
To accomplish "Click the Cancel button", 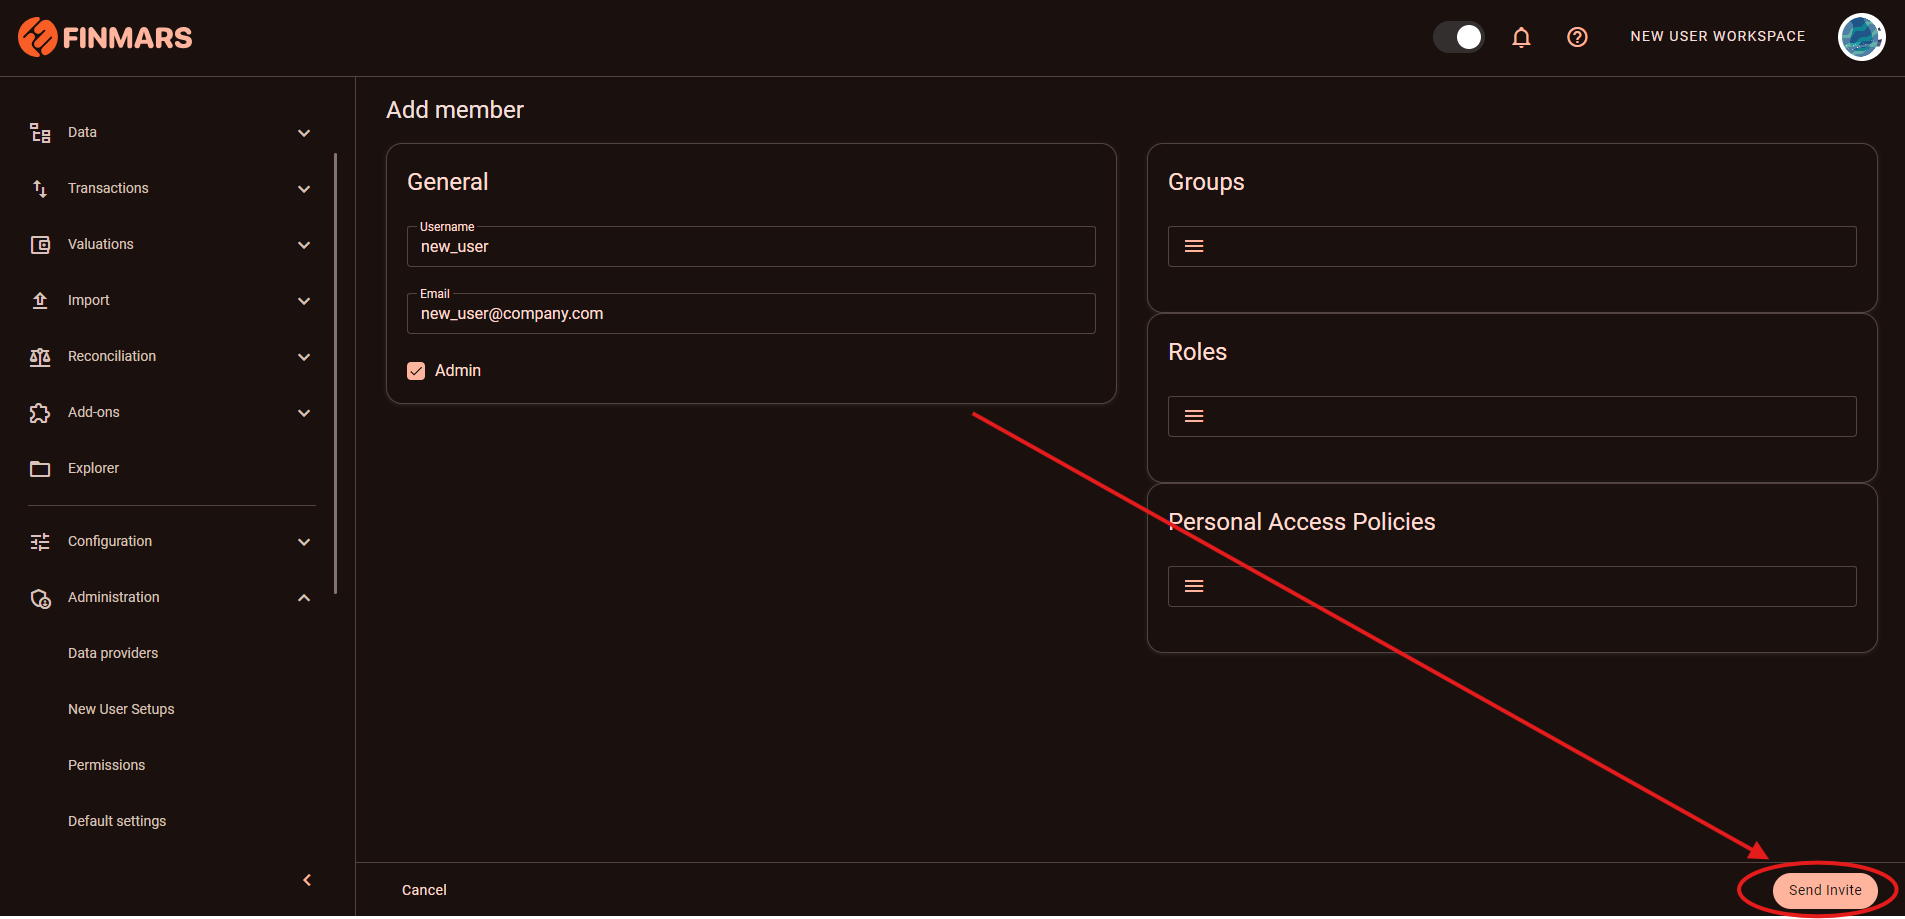I will coord(424,890).
